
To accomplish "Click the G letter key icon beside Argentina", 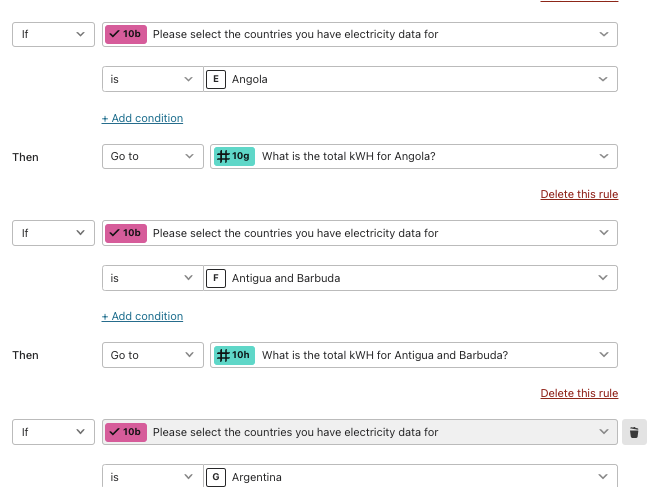I will tap(216, 477).
